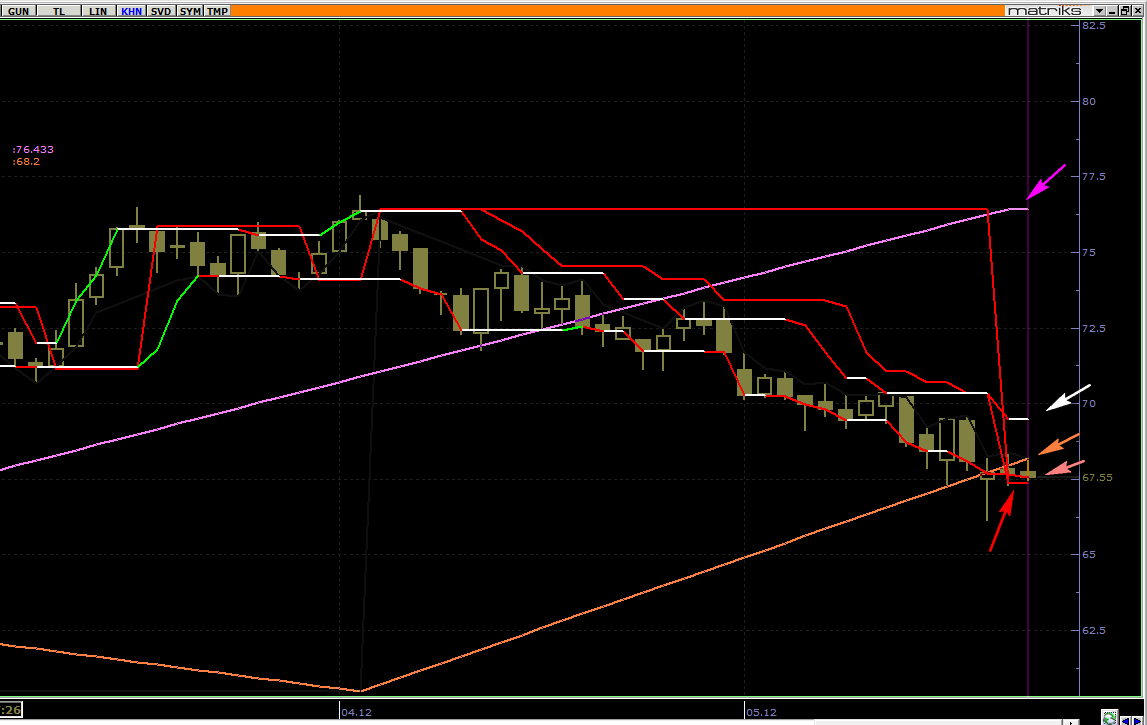Open the matriks window dropdown arrow
The height and width of the screenshot is (725, 1147).
click(1099, 10)
